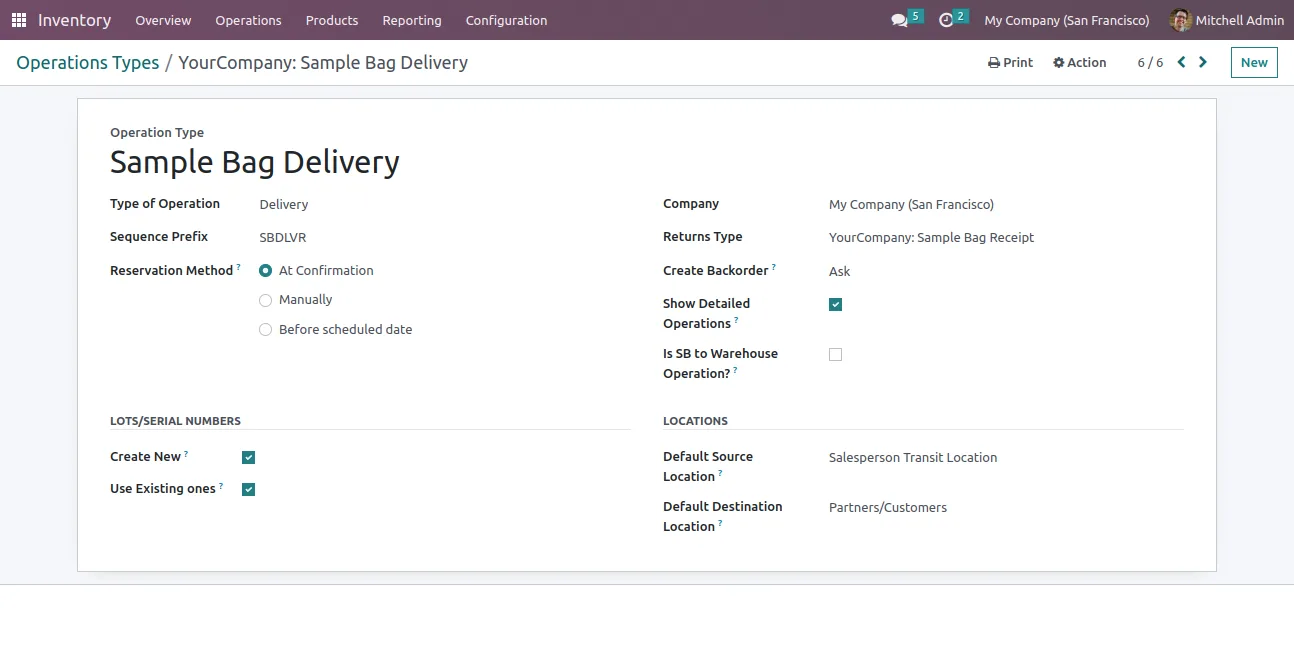The width and height of the screenshot is (1294, 668).
Task: Open the Operations menu
Action: [x=248, y=20]
